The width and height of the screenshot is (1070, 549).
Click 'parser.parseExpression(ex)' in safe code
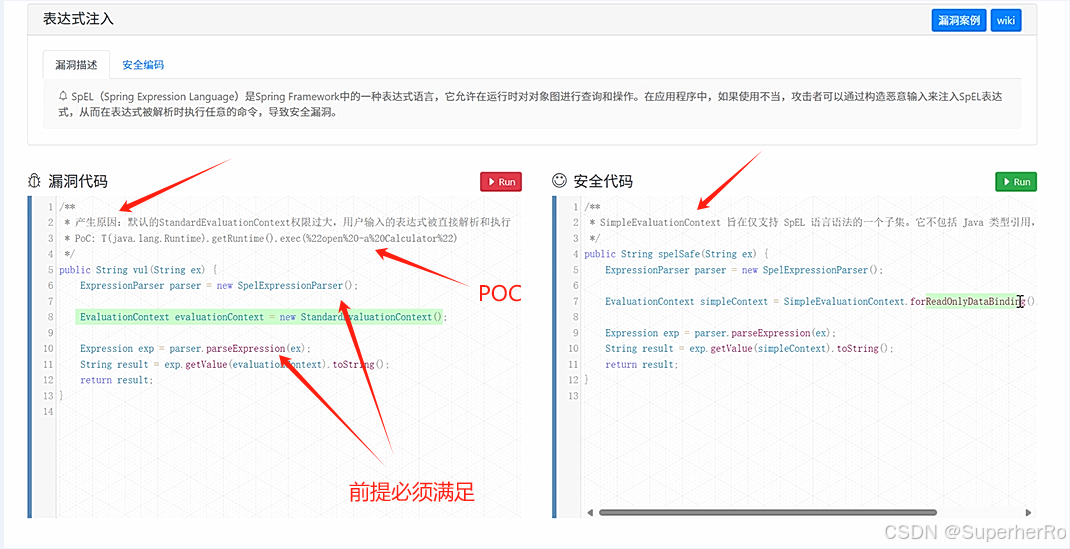click(763, 333)
